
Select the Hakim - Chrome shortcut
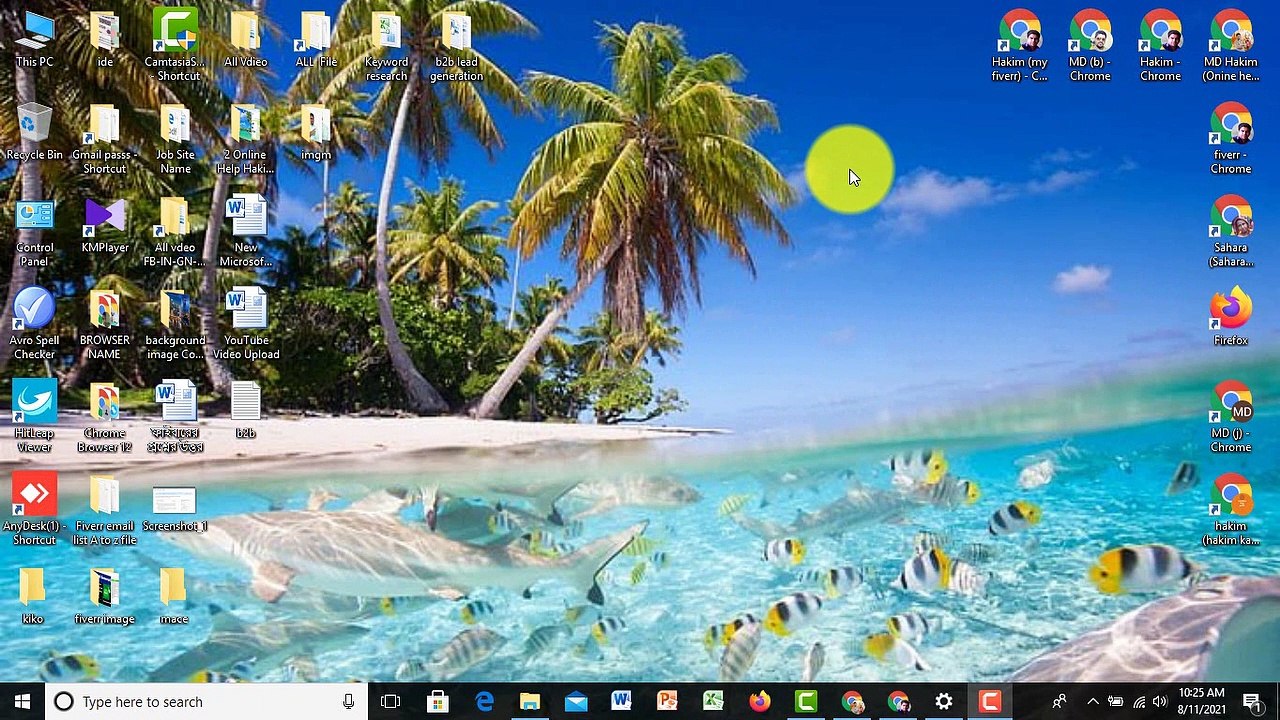coord(1160,47)
